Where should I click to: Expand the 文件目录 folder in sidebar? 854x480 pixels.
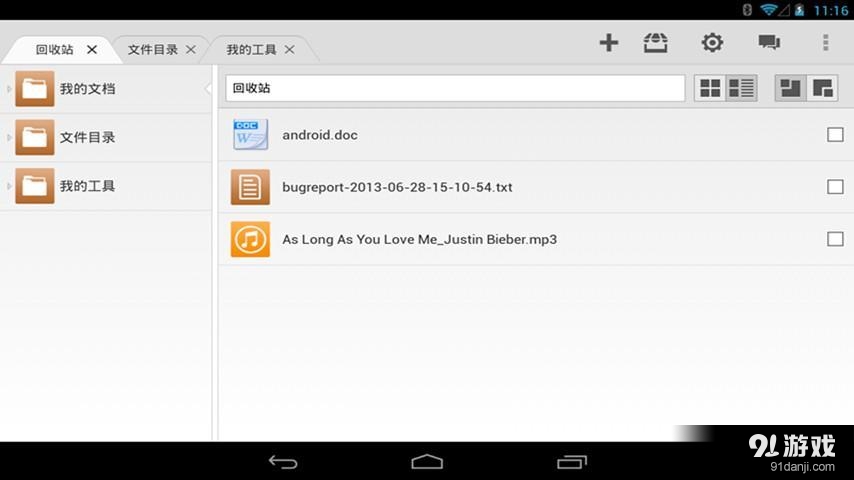[9, 137]
